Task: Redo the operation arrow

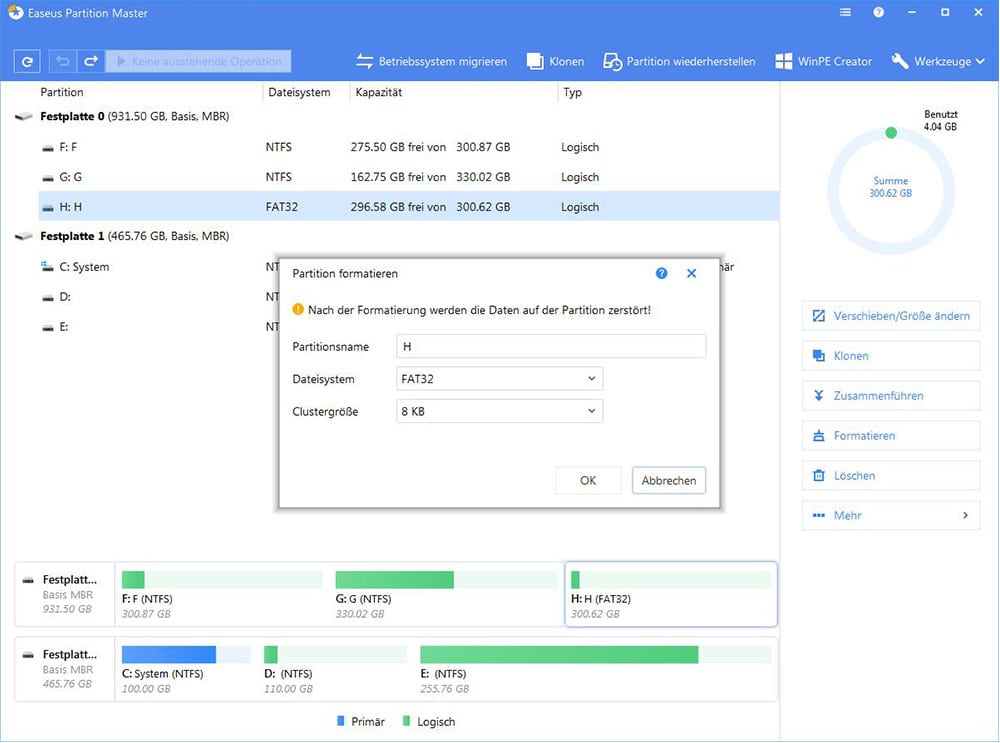Action: tap(91, 61)
